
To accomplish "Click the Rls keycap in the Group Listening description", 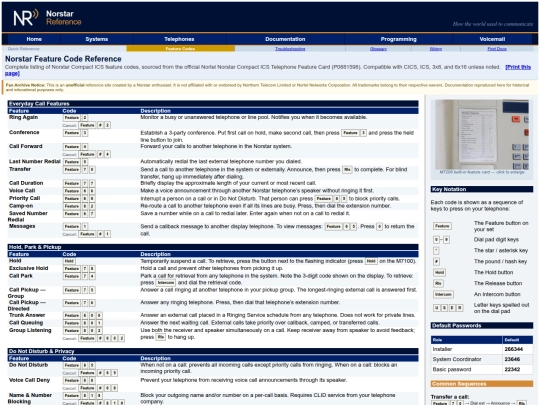I will pyautogui.click(x=160, y=337).
